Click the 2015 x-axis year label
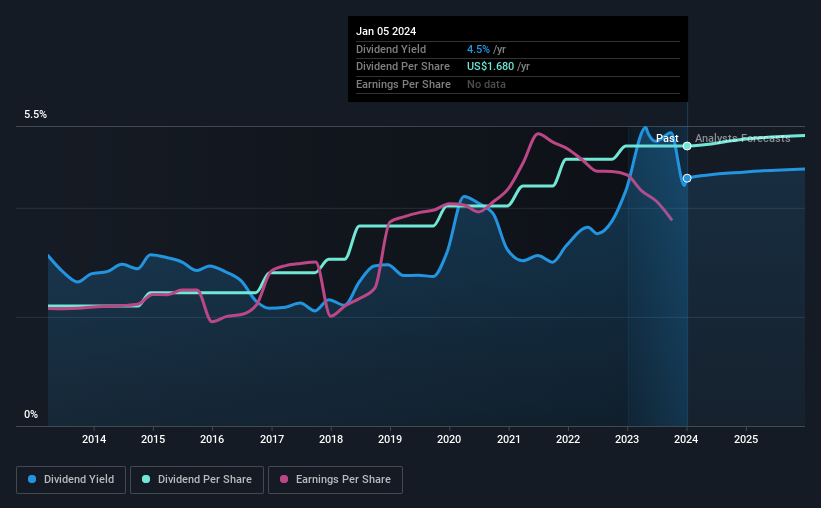Image resolution: width=821 pixels, height=508 pixels. point(153,439)
